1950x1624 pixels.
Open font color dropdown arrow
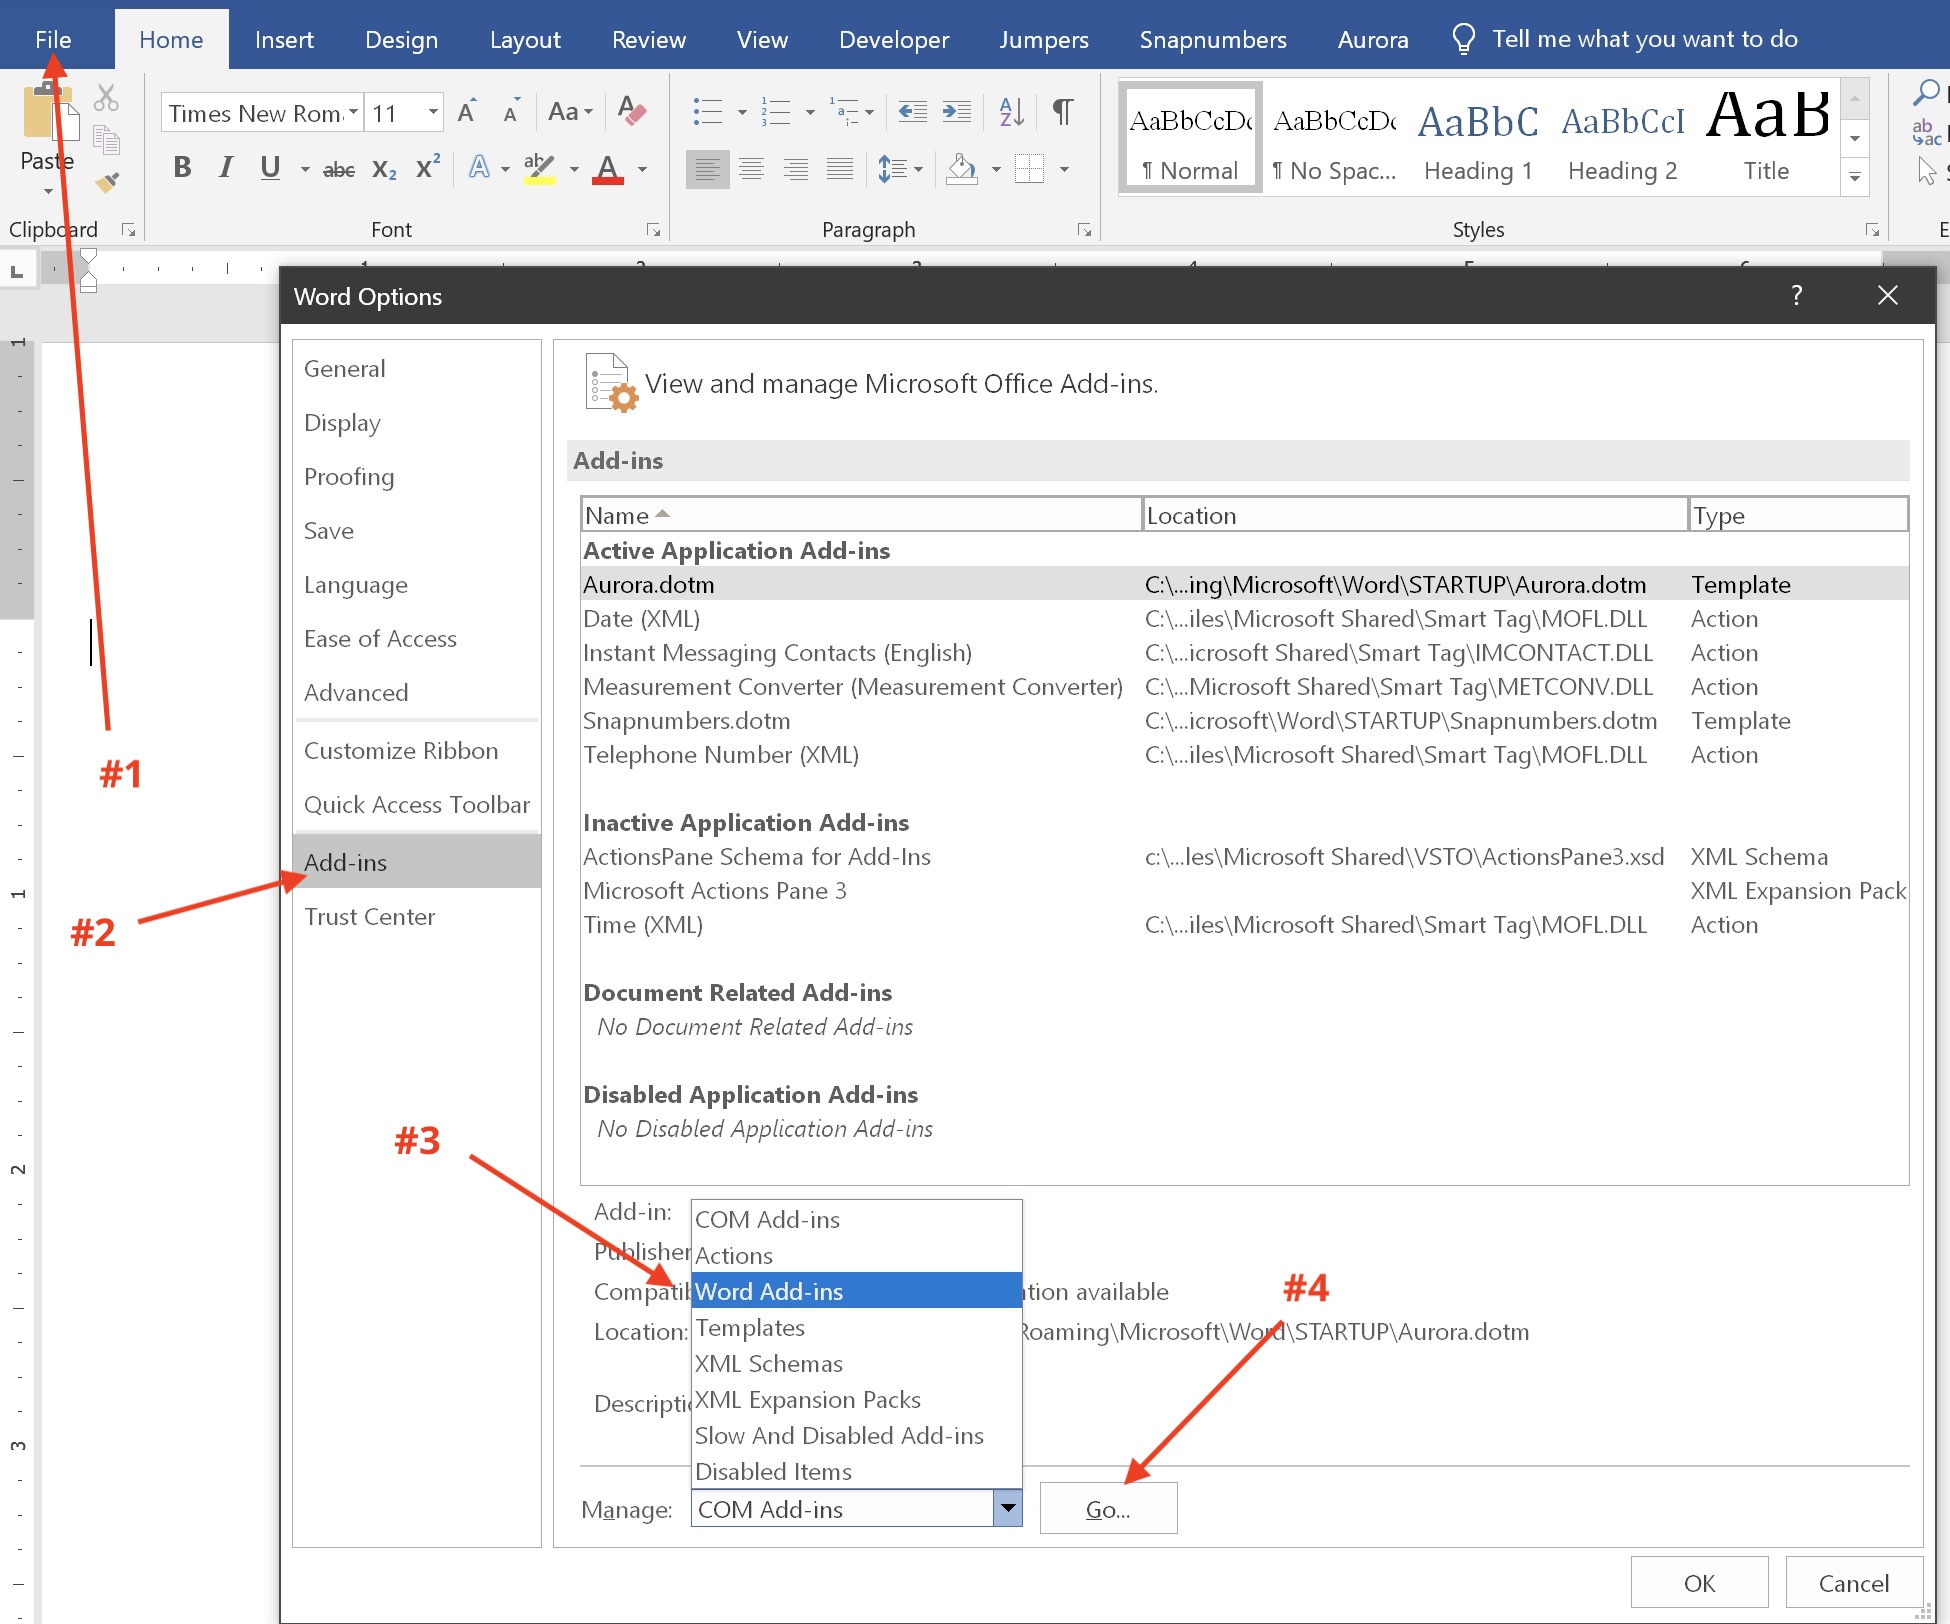[x=643, y=169]
